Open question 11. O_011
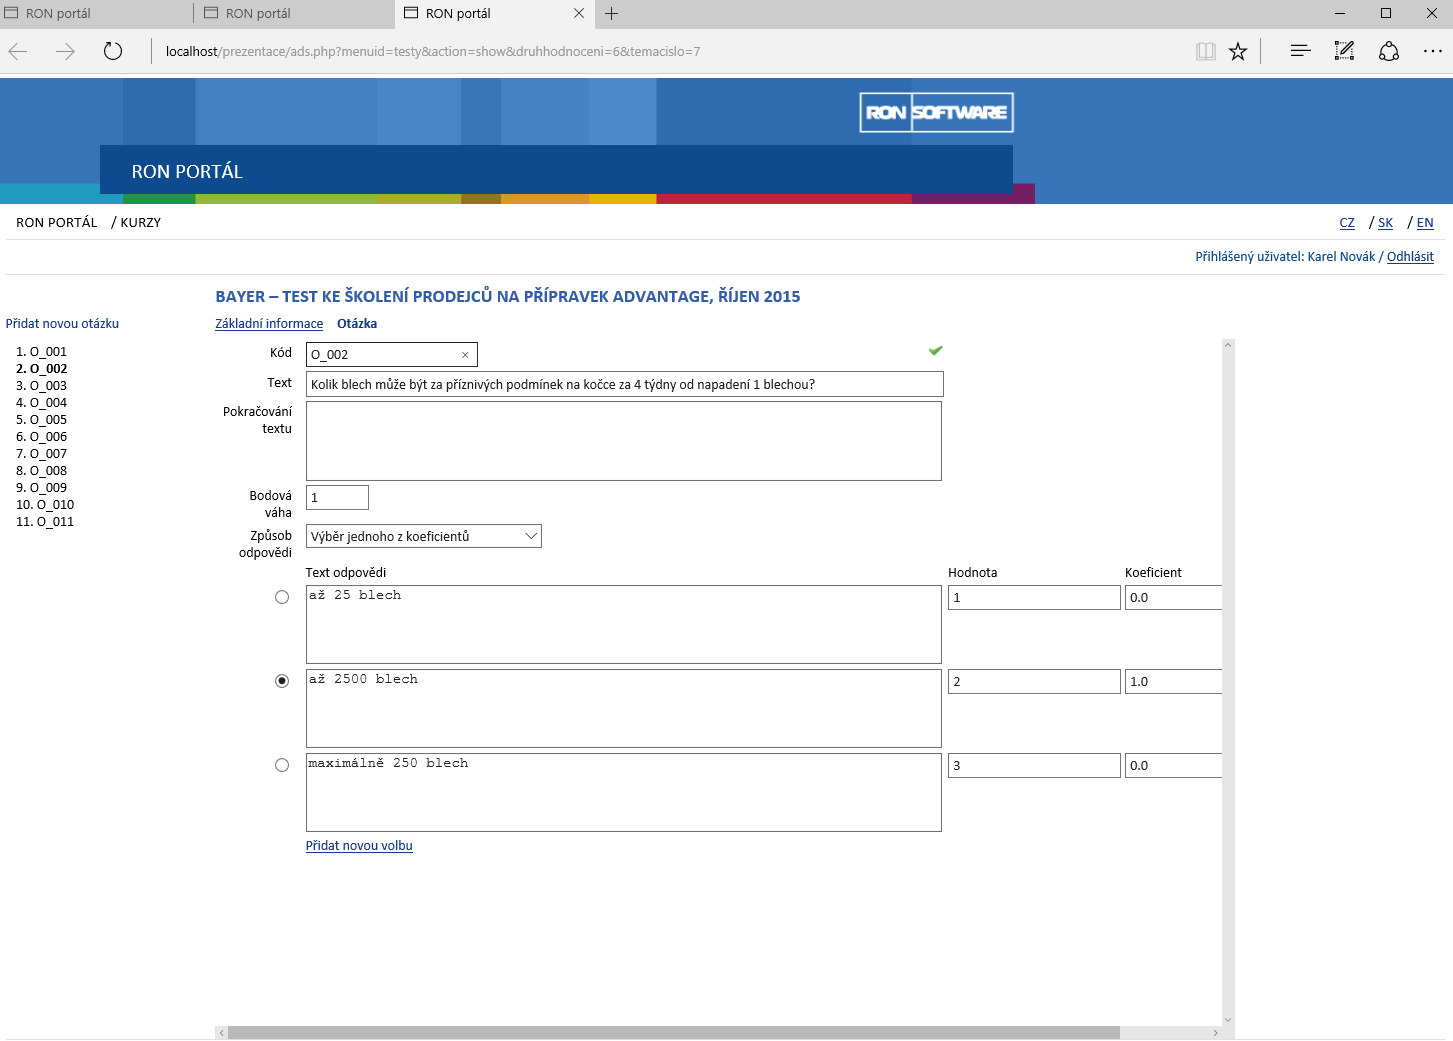This screenshot has height=1041, width=1453. (x=45, y=522)
